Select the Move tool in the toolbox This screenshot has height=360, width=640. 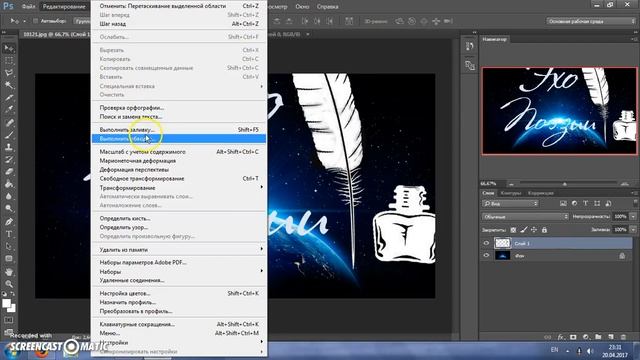(x=9, y=48)
